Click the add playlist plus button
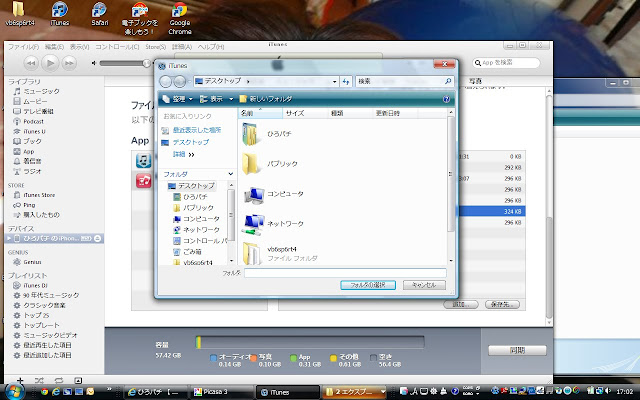Screen dimensions: 640x400 tap(20, 380)
